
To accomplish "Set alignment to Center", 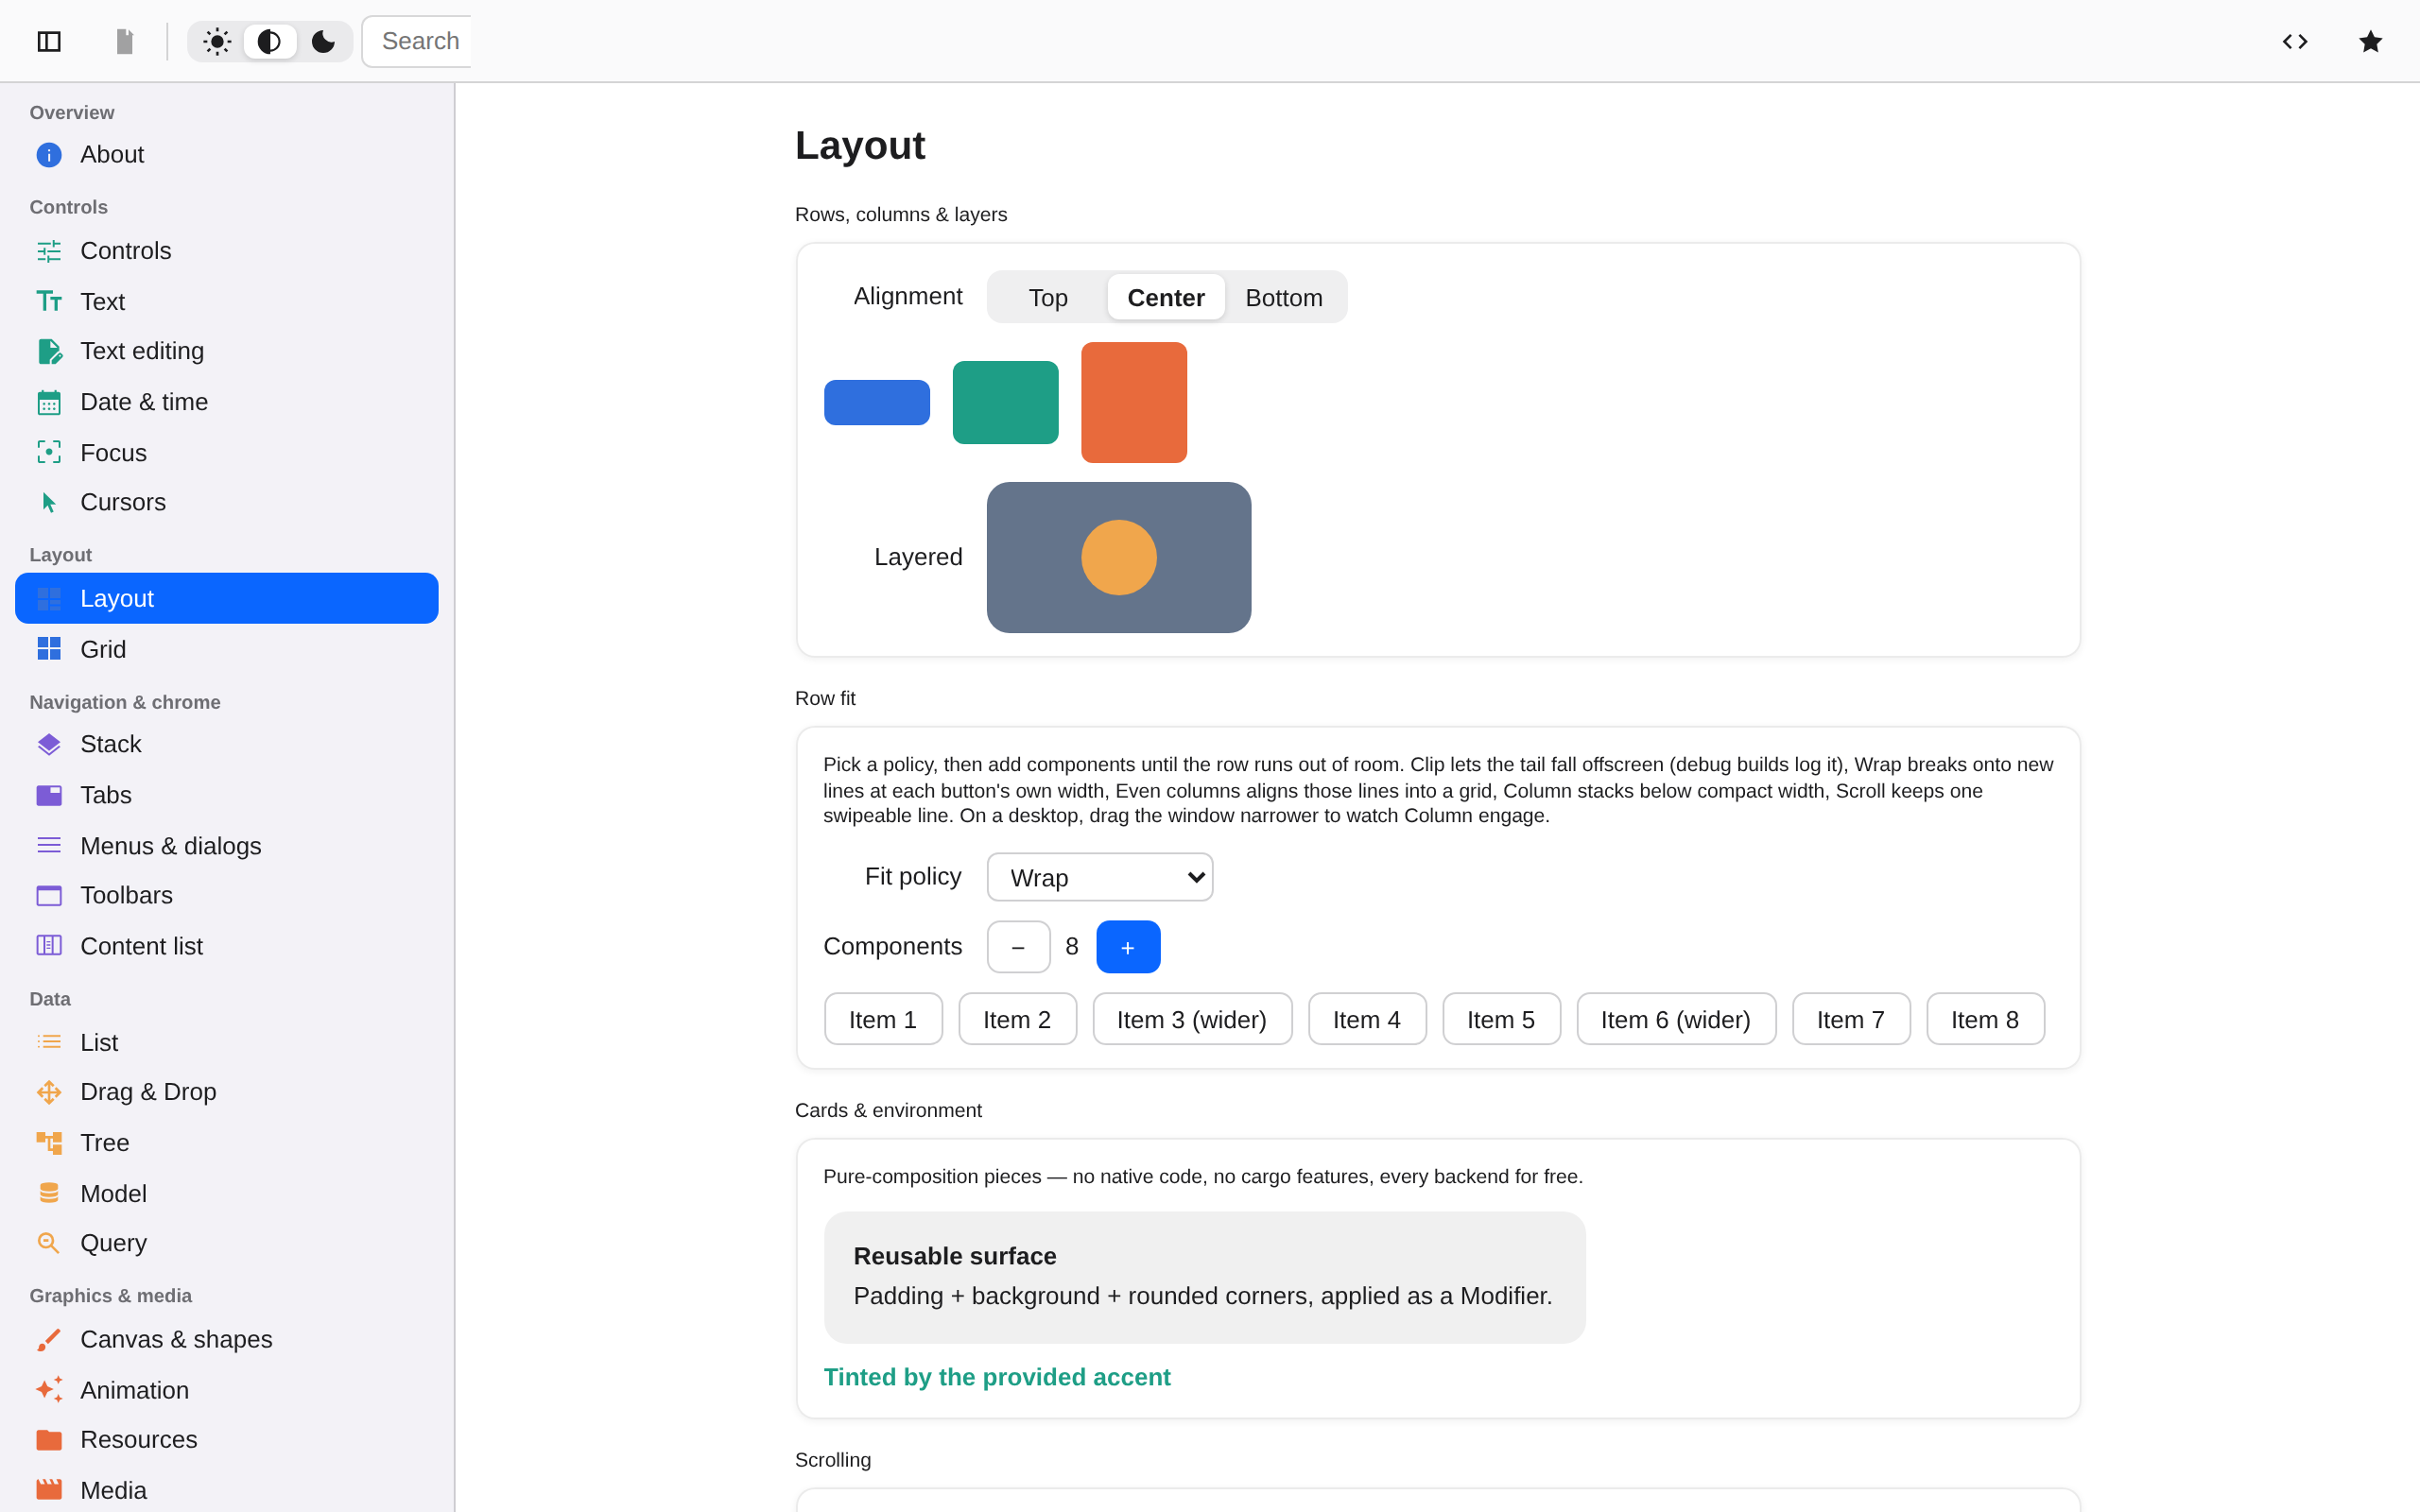I will (x=1166, y=297).
